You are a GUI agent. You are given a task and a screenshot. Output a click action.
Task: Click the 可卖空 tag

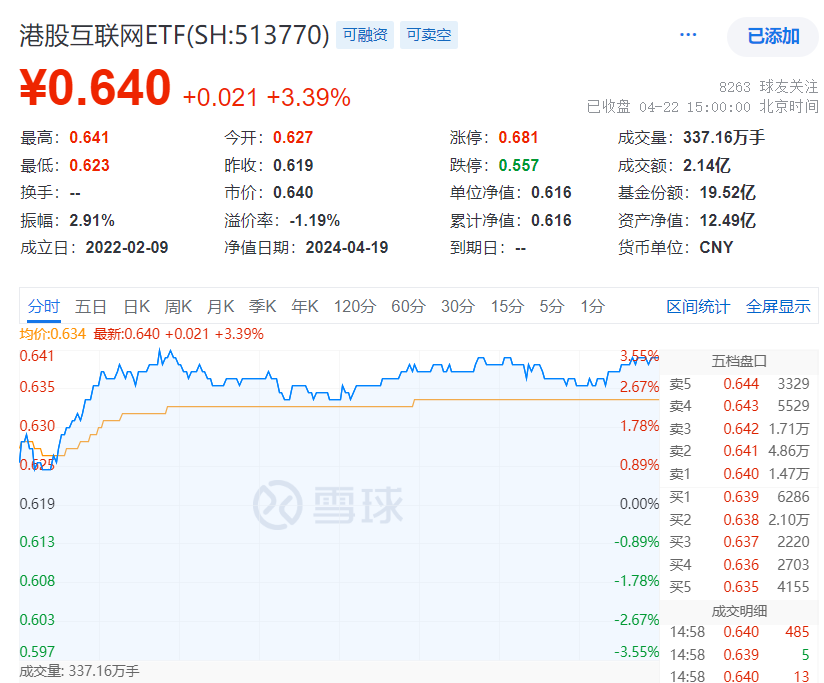(429, 35)
